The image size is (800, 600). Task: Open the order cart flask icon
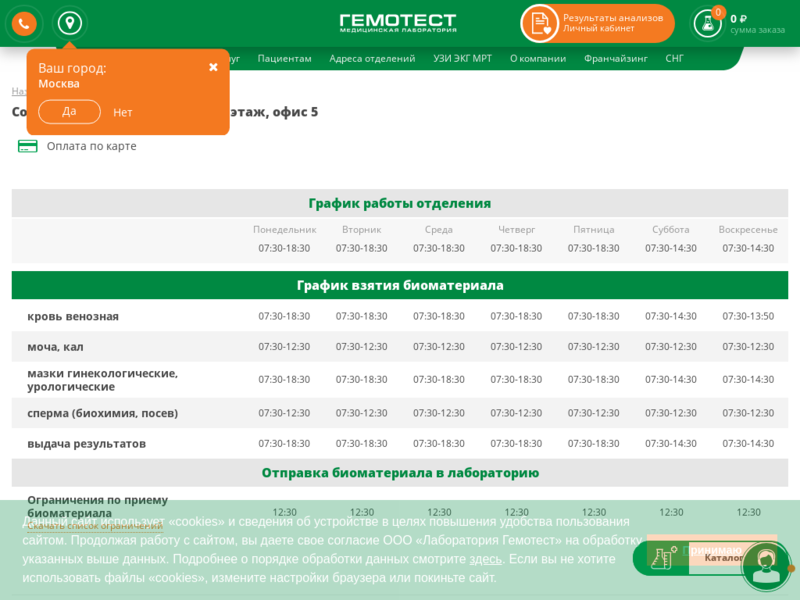click(x=707, y=24)
